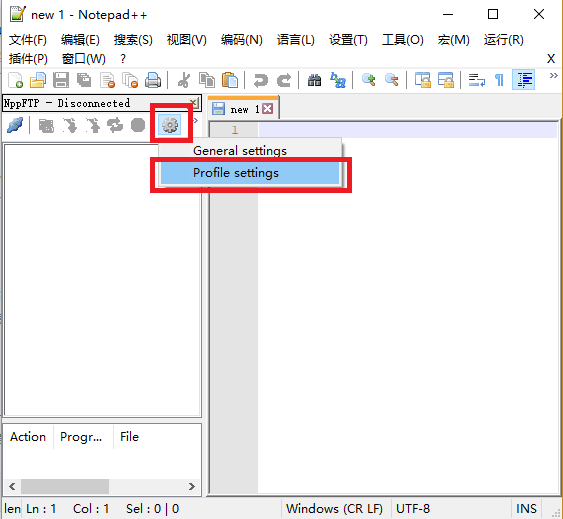Zoom out magnifier icon
The image size is (563, 519).
click(391, 80)
